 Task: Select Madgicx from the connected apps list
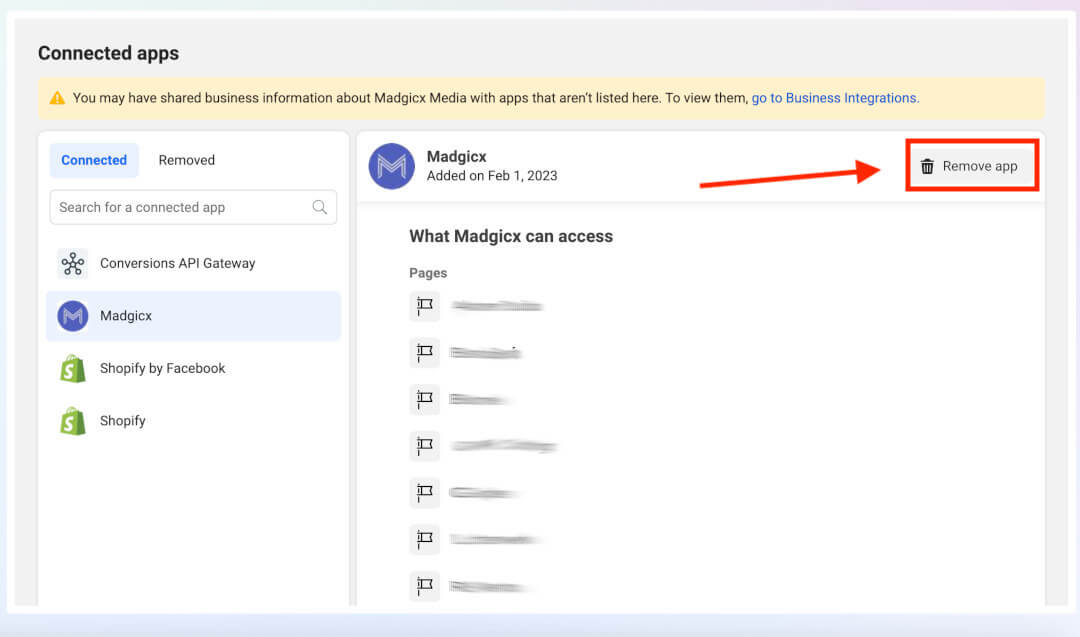(124, 315)
